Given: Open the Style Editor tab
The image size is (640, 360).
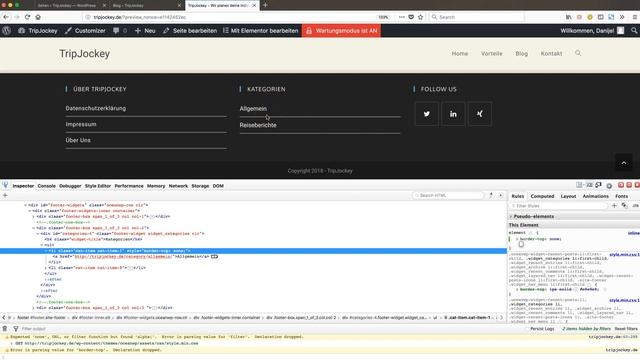Looking at the screenshot, I should pos(98,186).
